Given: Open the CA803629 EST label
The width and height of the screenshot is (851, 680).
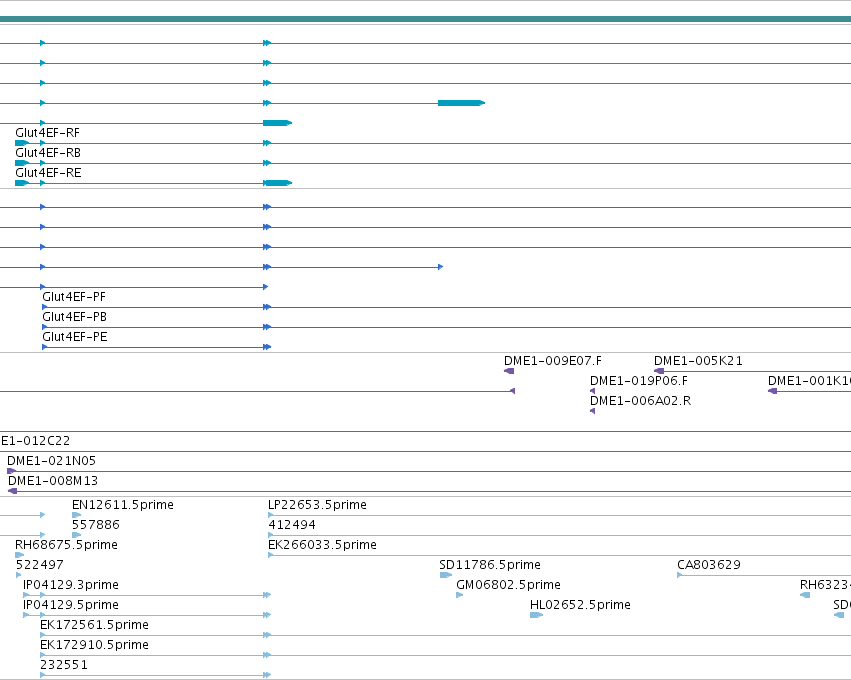Looking at the screenshot, I should coord(709,565).
